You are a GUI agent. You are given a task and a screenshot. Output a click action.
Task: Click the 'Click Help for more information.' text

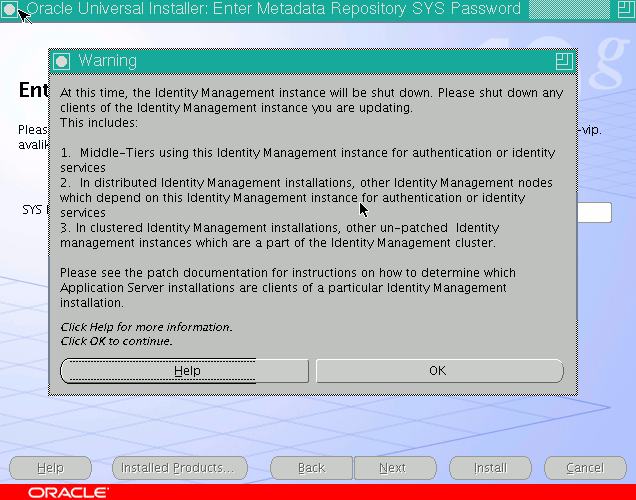tap(146, 327)
